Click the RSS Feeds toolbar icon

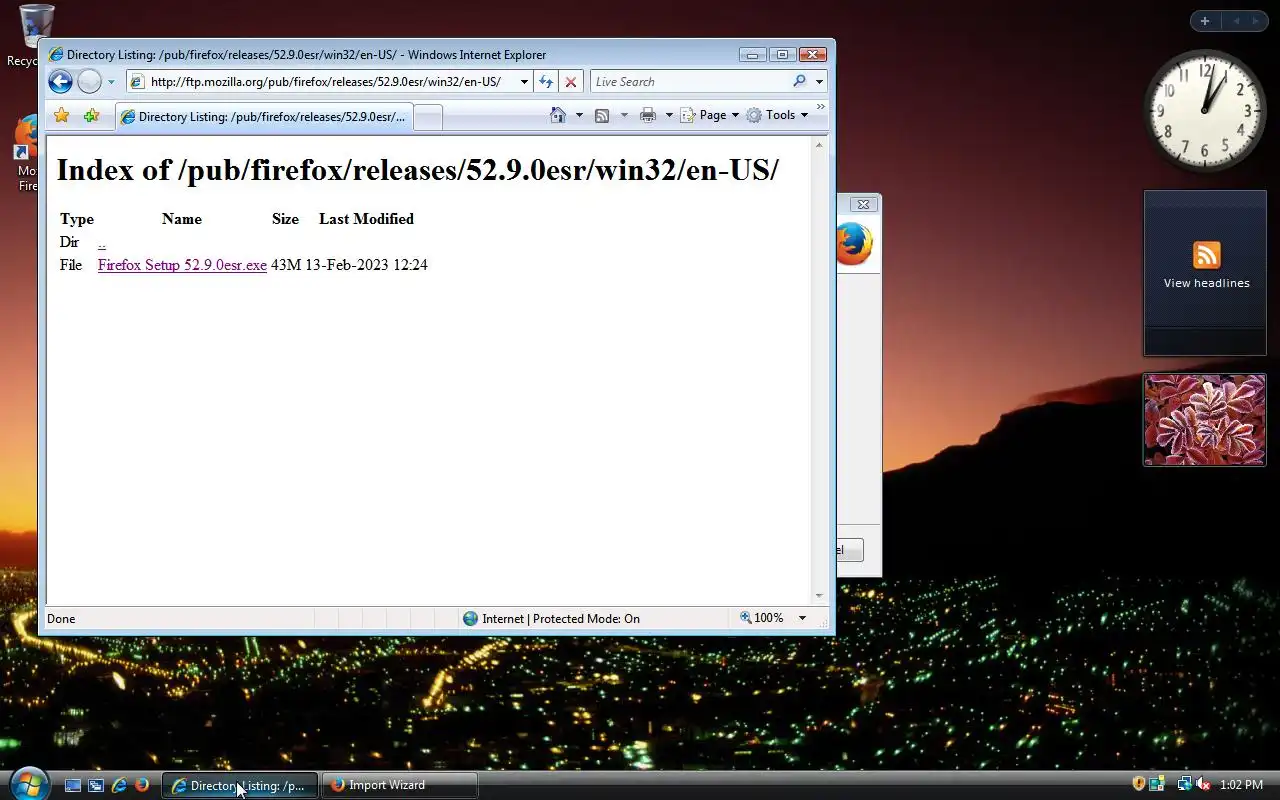[602, 115]
